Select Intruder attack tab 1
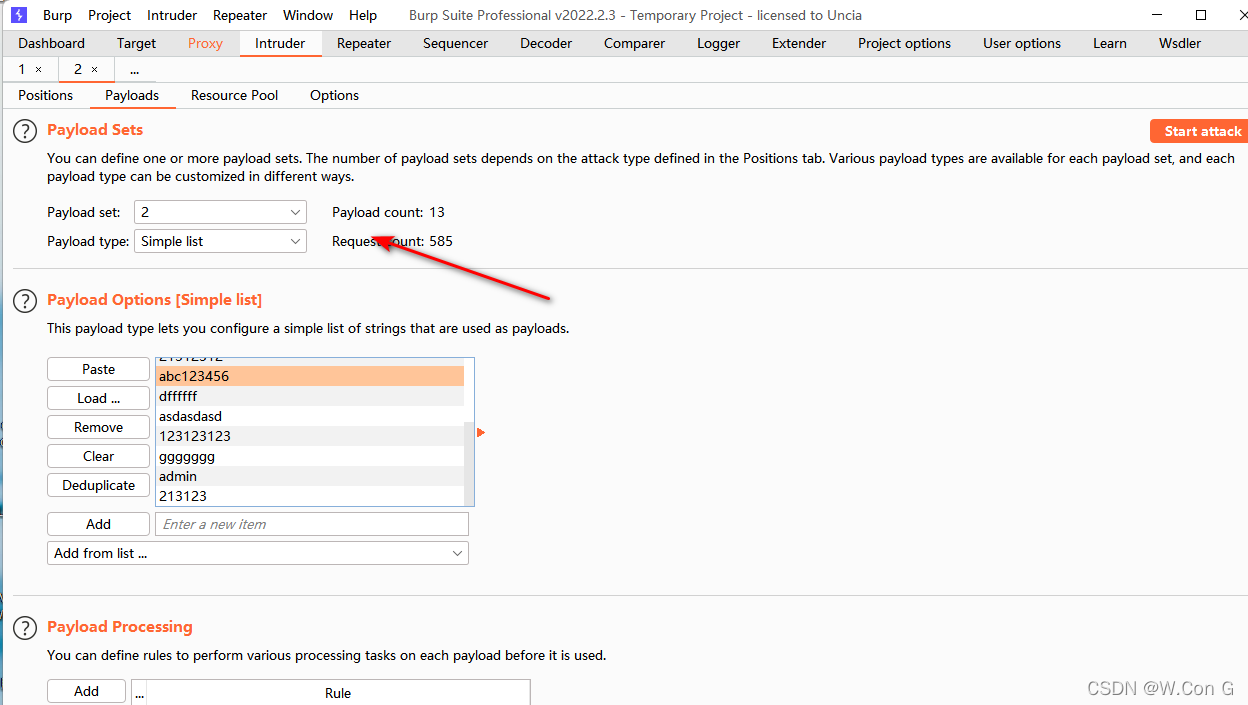The image size is (1248, 705). click(x=22, y=70)
